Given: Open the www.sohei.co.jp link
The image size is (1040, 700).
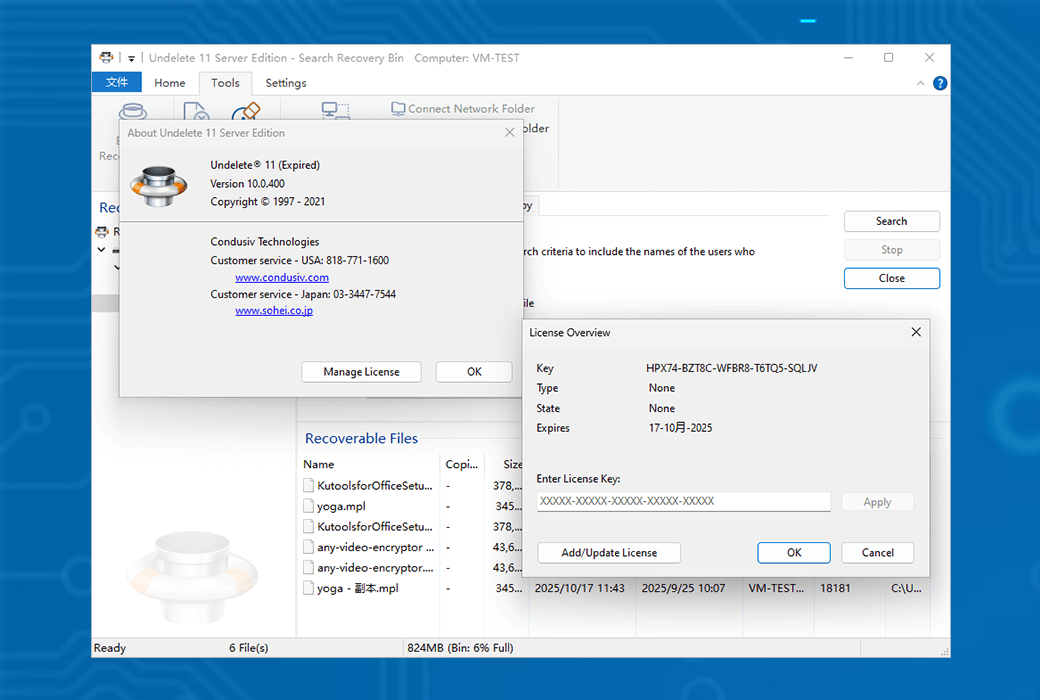Looking at the screenshot, I should click(274, 311).
